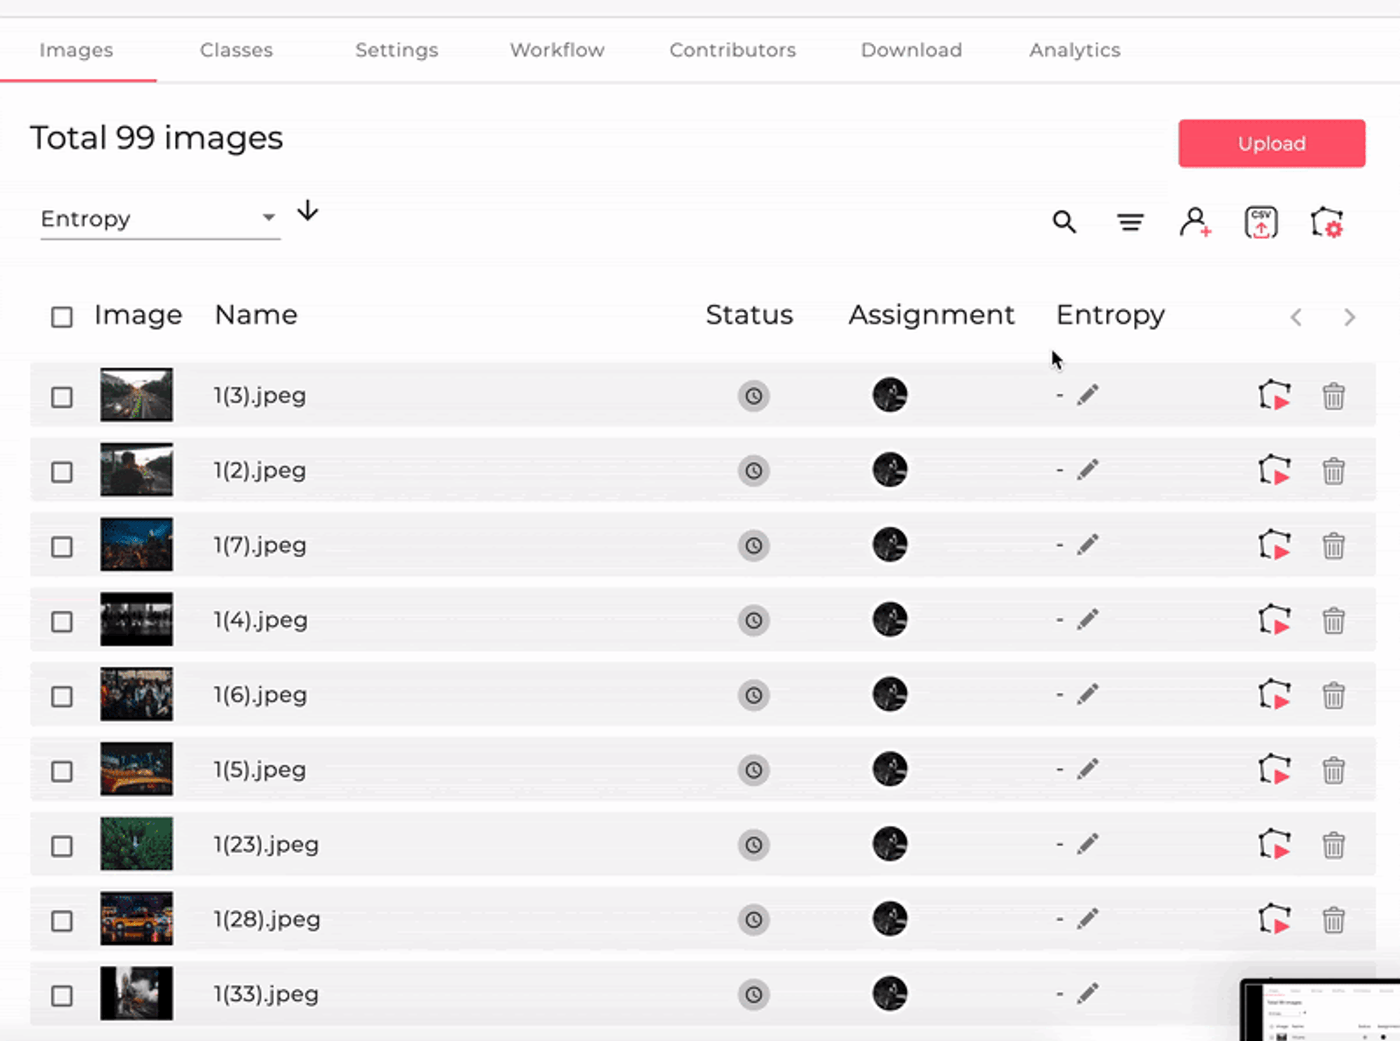Edit entropy of 1(6).jpeg with pencil
The image size is (1400, 1041).
tap(1088, 694)
